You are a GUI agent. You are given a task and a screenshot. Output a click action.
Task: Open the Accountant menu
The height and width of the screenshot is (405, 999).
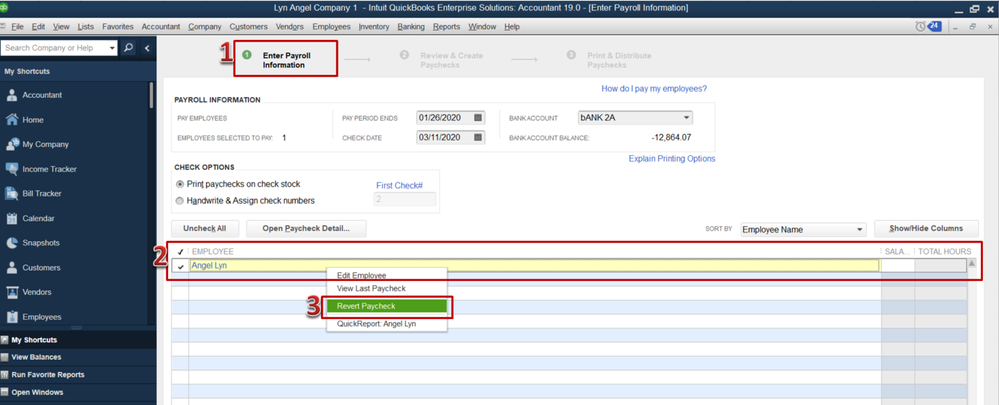[x=161, y=27]
